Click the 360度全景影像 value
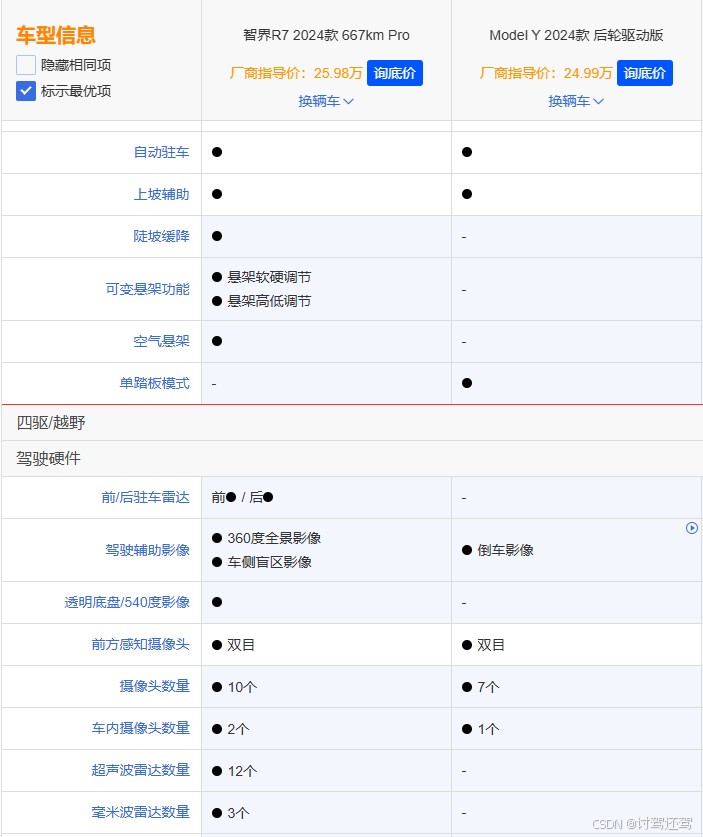Screen dimensions: 703x837 [274, 538]
